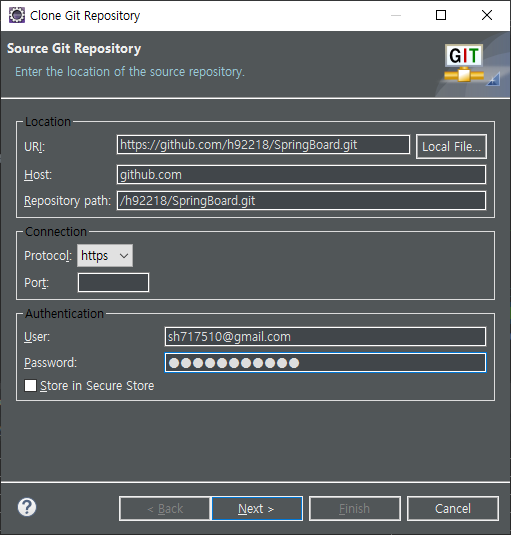511x535 pixels.
Task: Click the Local File... button
Action: [451, 146]
